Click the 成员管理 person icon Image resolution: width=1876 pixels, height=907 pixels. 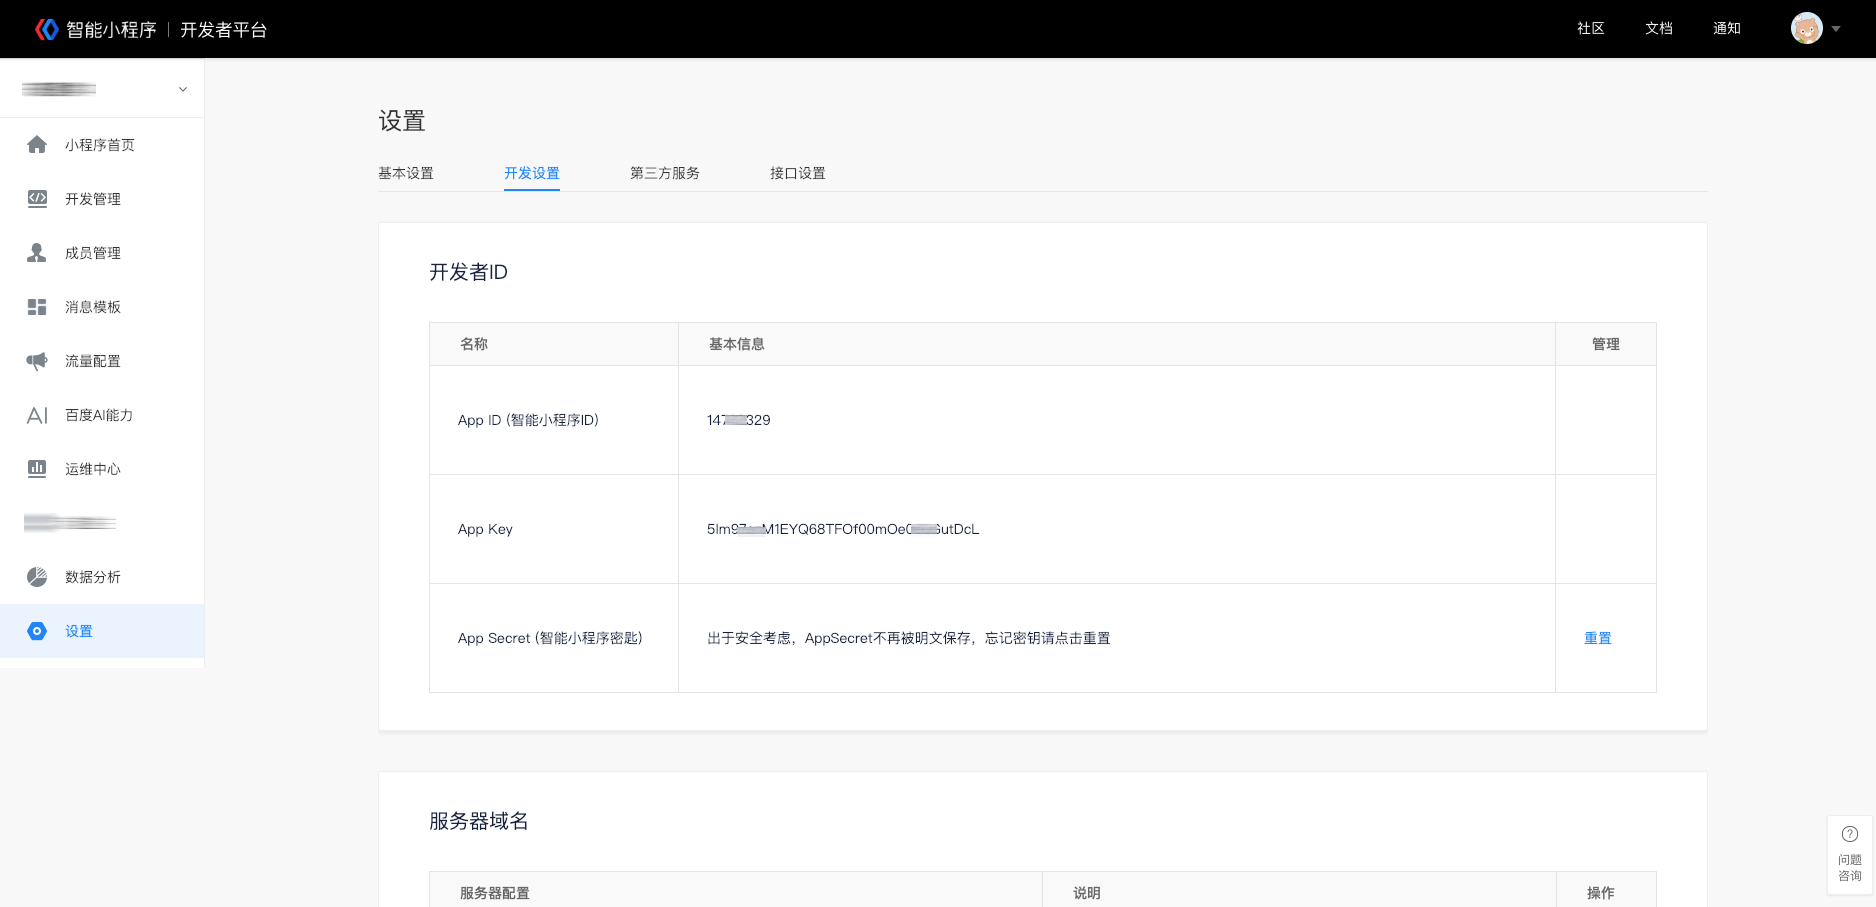click(37, 253)
